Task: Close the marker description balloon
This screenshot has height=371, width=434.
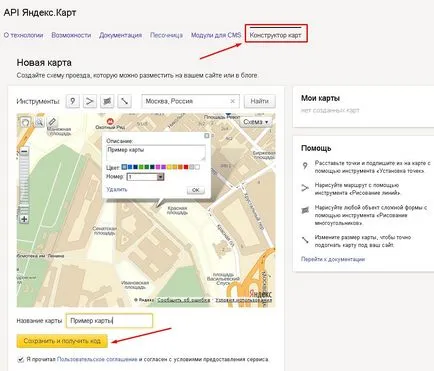Action: [x=207, y=136]
